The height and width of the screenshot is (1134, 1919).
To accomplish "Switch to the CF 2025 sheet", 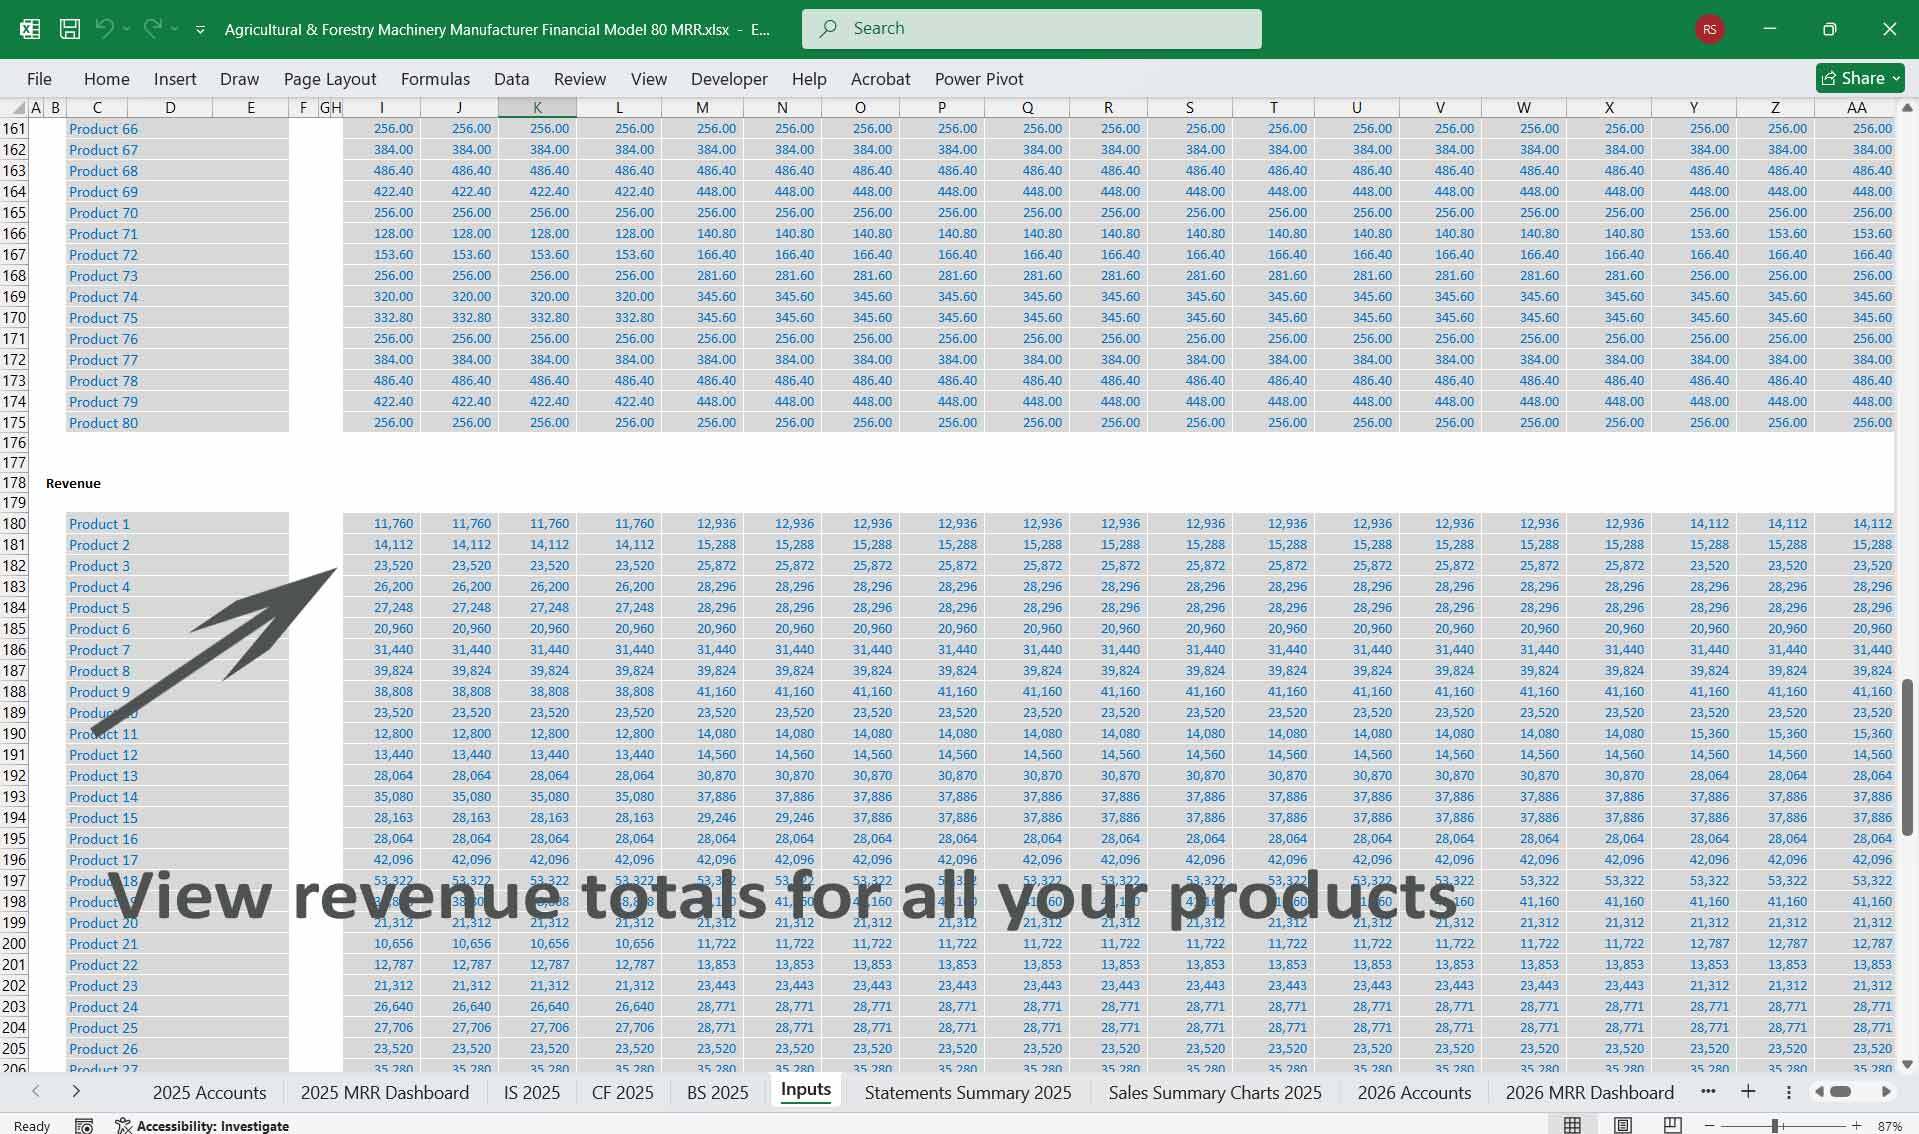I will click(x=623, y=1092).
